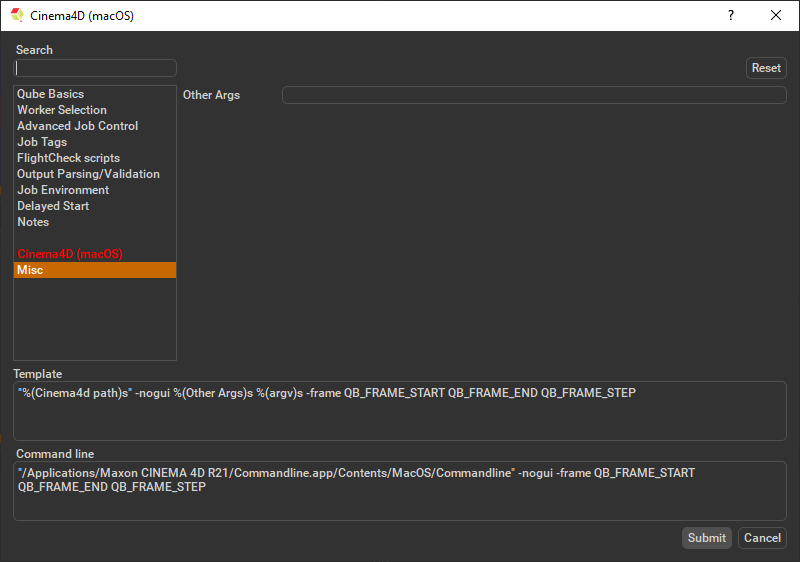Select Job Tags in the list
800x562 pixels.
pyautogui.click(x=42, y=142)
